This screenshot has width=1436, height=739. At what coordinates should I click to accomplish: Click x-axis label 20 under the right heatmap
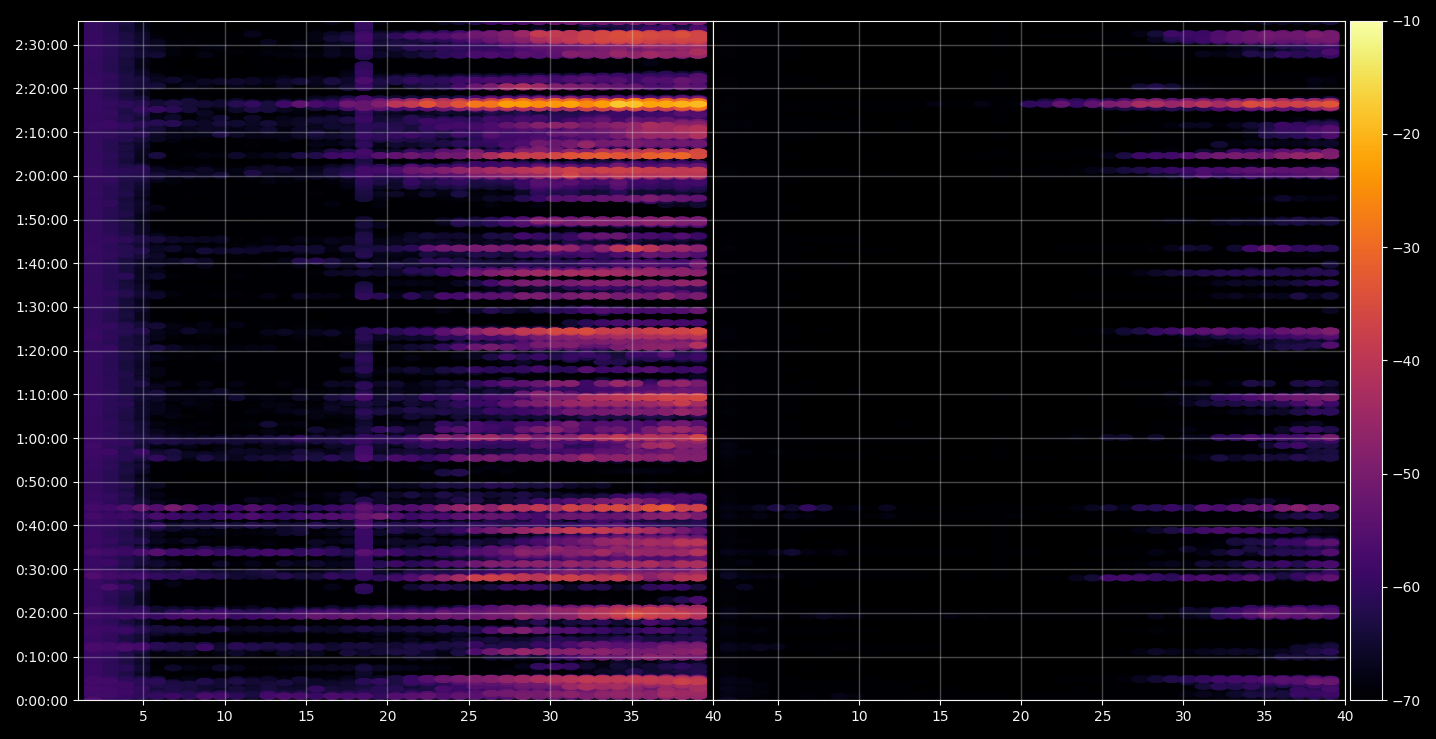[x=1021, y=716]
